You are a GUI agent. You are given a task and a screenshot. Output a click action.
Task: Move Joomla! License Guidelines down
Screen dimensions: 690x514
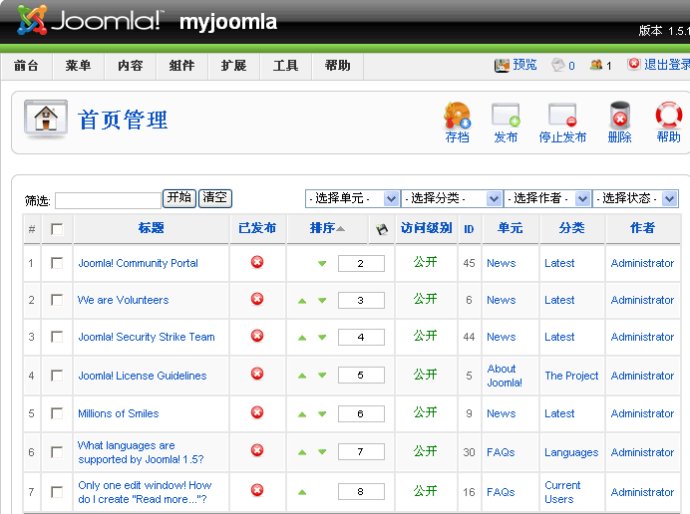[x=322, y=375]
